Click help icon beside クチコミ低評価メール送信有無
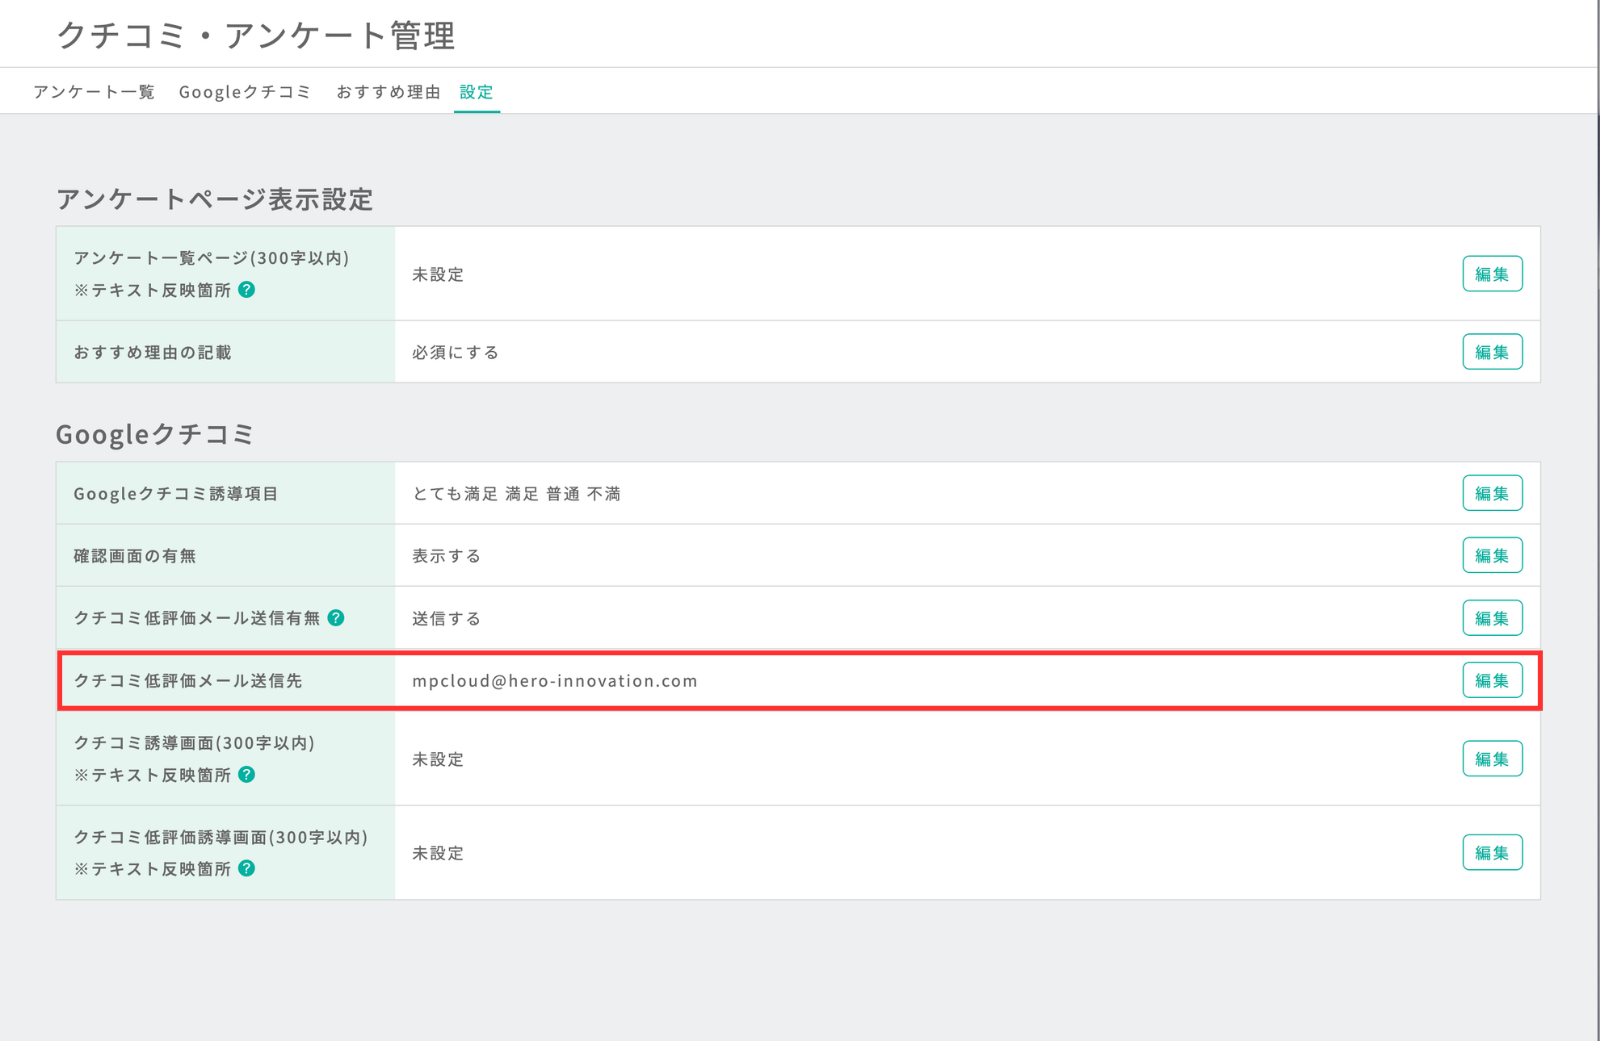 tap(336, 617)
